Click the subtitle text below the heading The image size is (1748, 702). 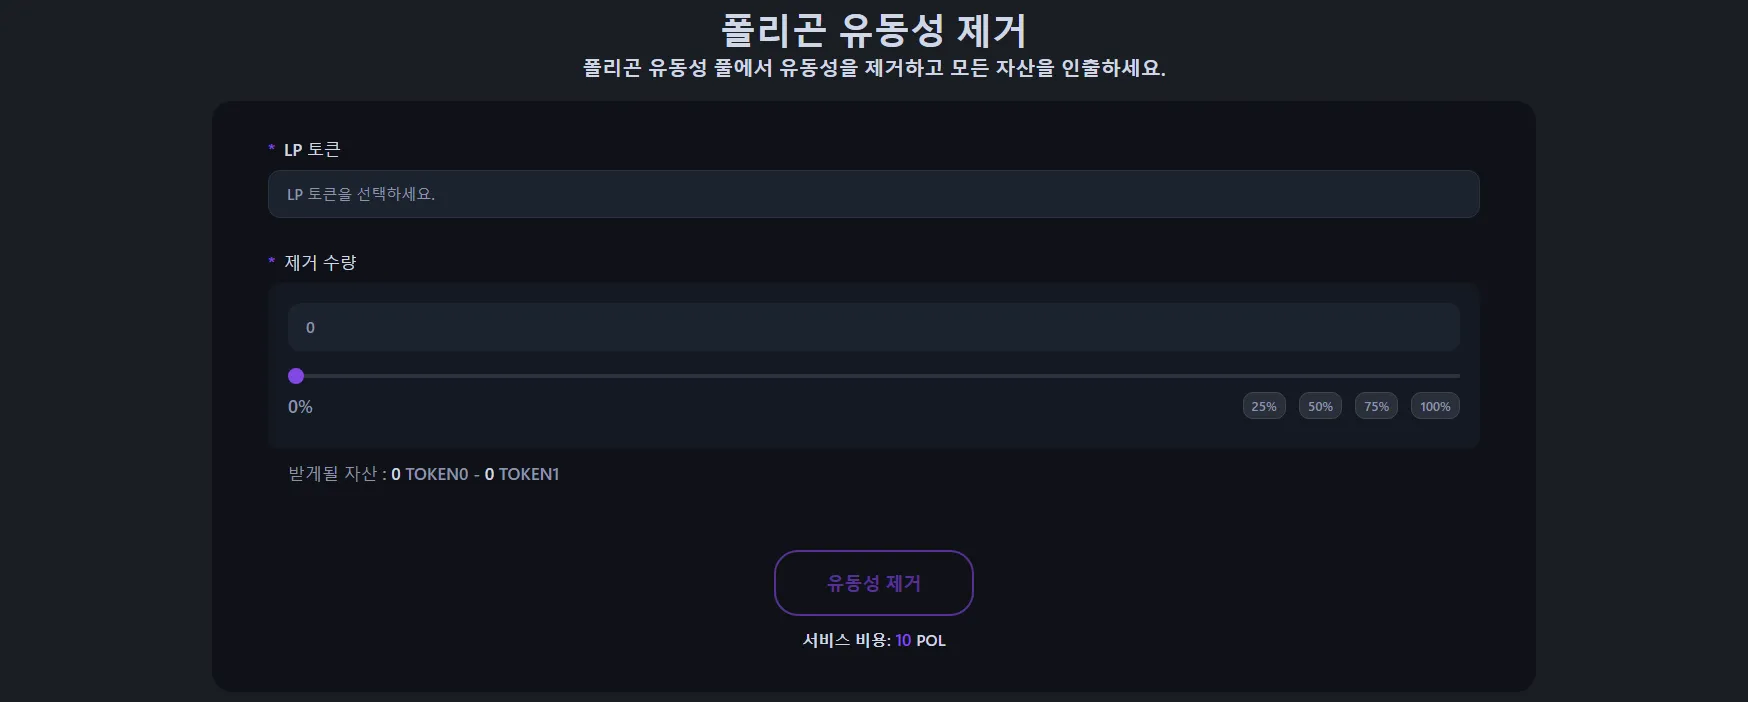[873, 68]
